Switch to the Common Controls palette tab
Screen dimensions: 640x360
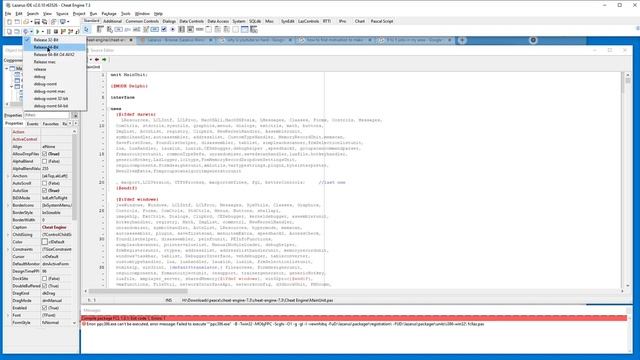pos(142,21)
